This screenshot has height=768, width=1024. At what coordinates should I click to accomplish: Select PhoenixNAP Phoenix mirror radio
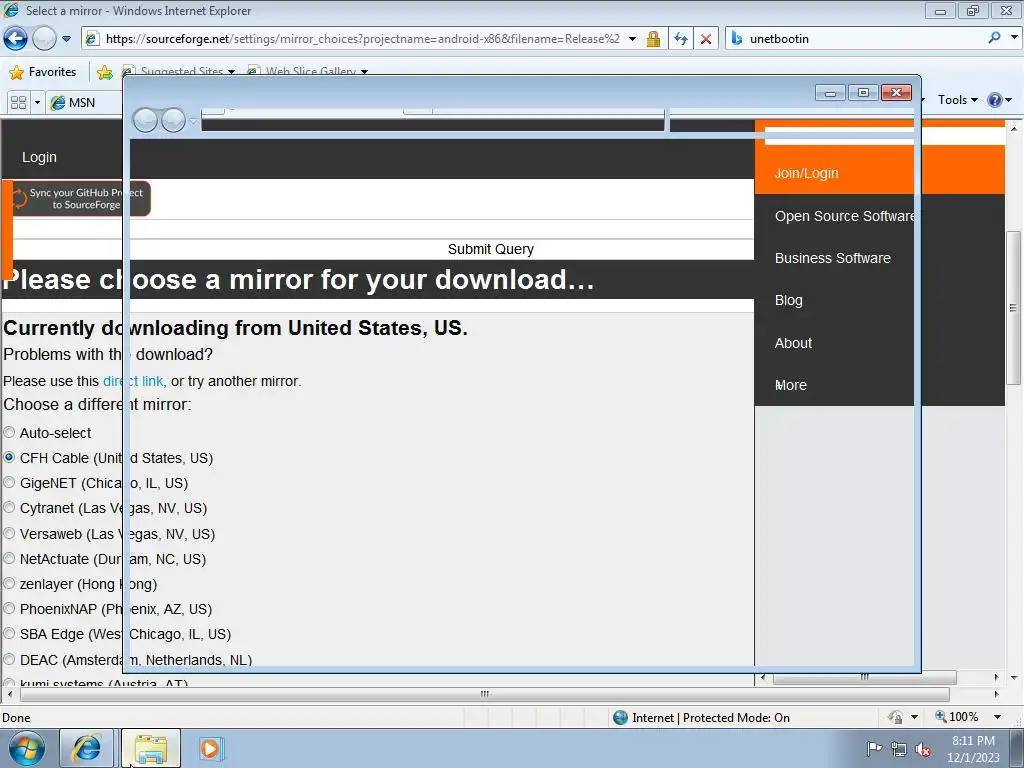click(x=9, y=609)
